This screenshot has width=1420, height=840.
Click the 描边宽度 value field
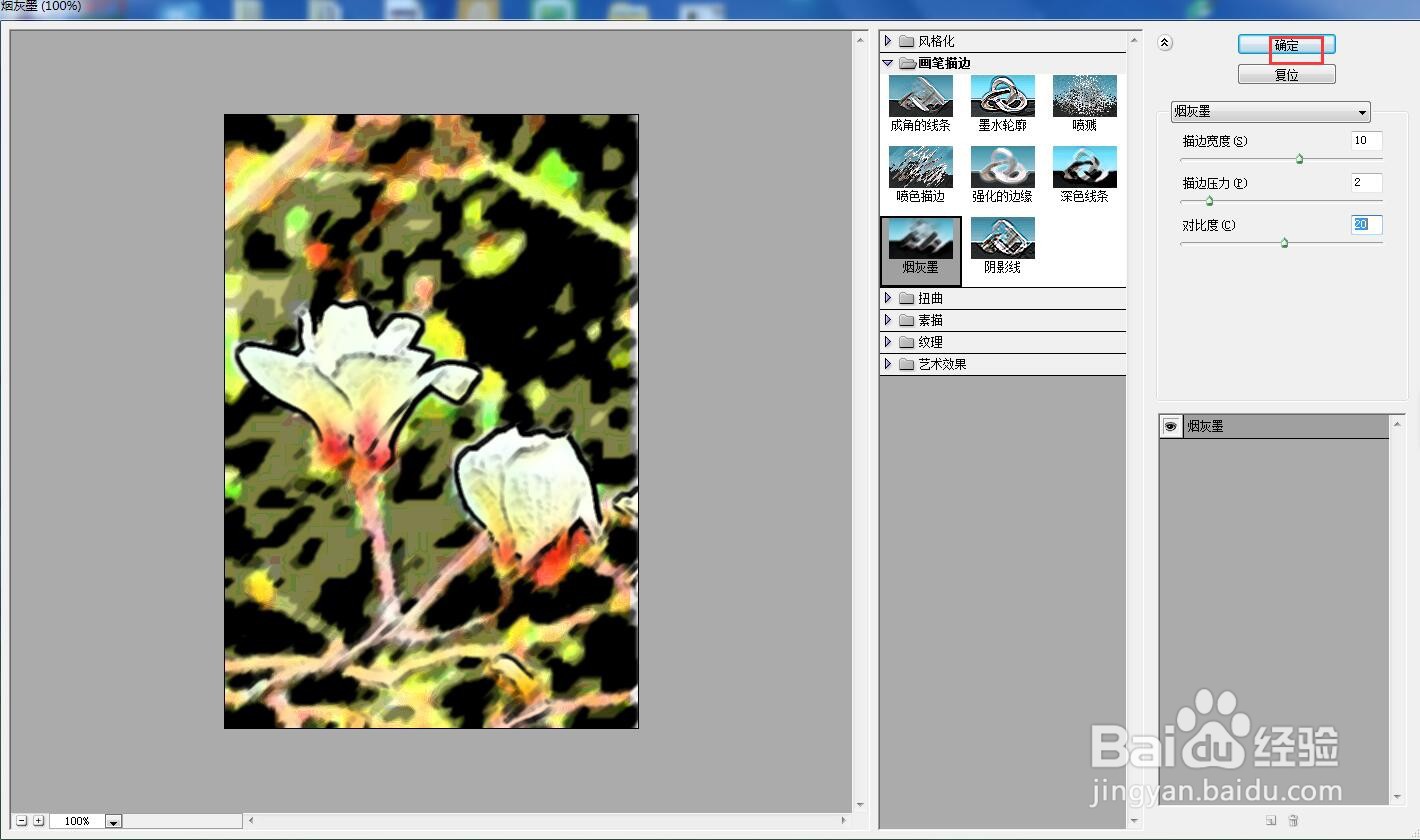point(1366,141)
